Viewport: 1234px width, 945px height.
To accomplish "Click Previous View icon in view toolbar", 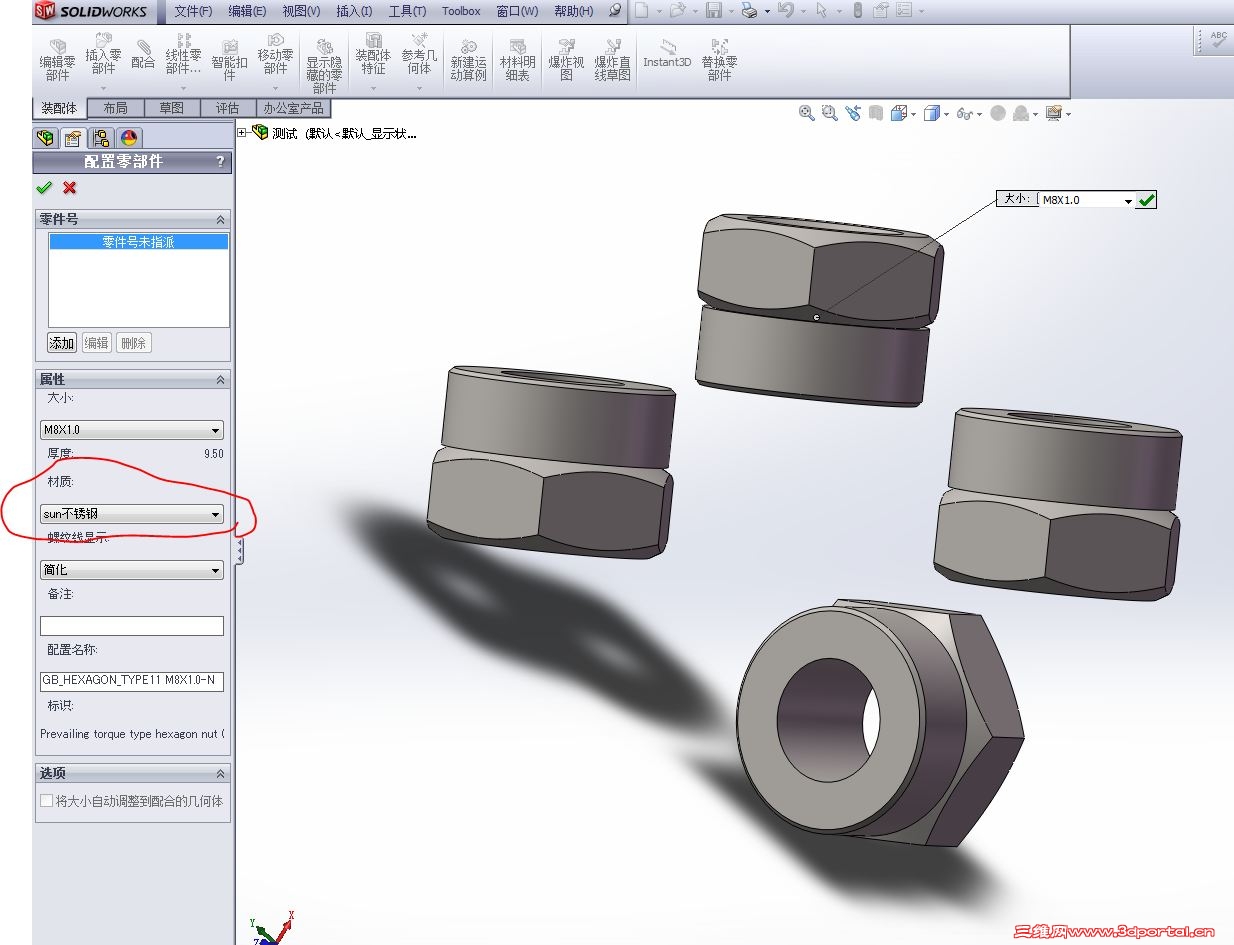I will pyautogui.click(x=853, y=114).
